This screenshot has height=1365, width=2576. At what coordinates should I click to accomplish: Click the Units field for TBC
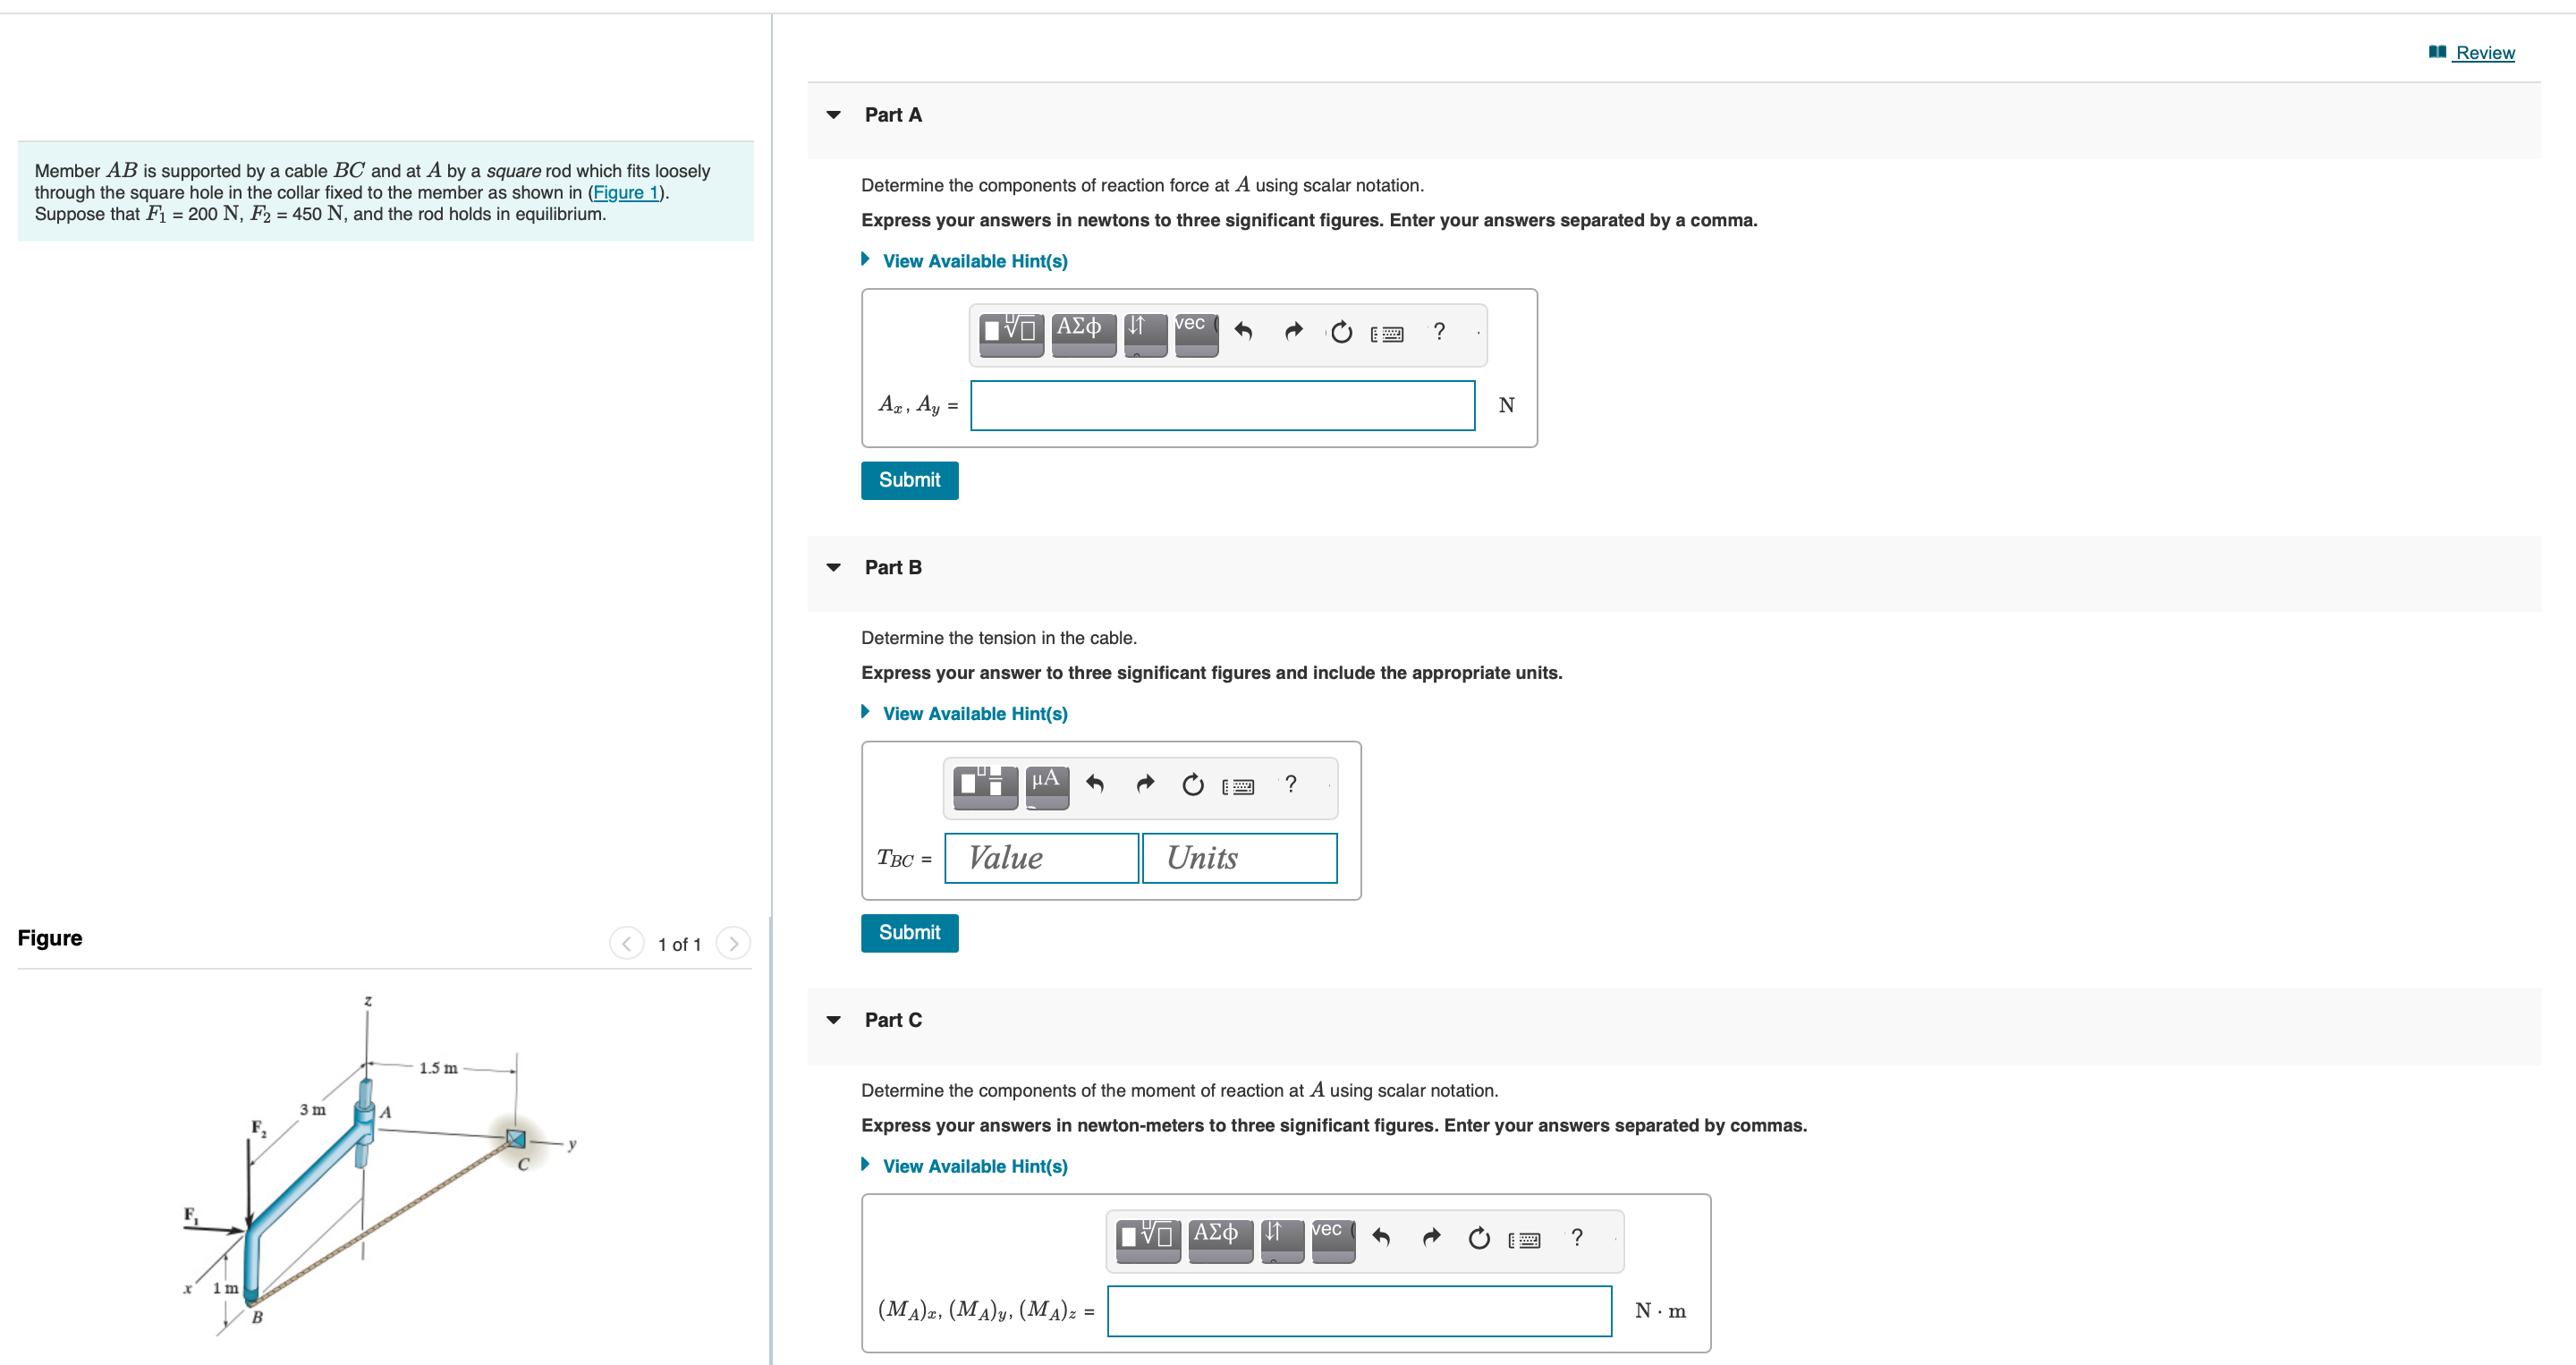click(1238, 858)
